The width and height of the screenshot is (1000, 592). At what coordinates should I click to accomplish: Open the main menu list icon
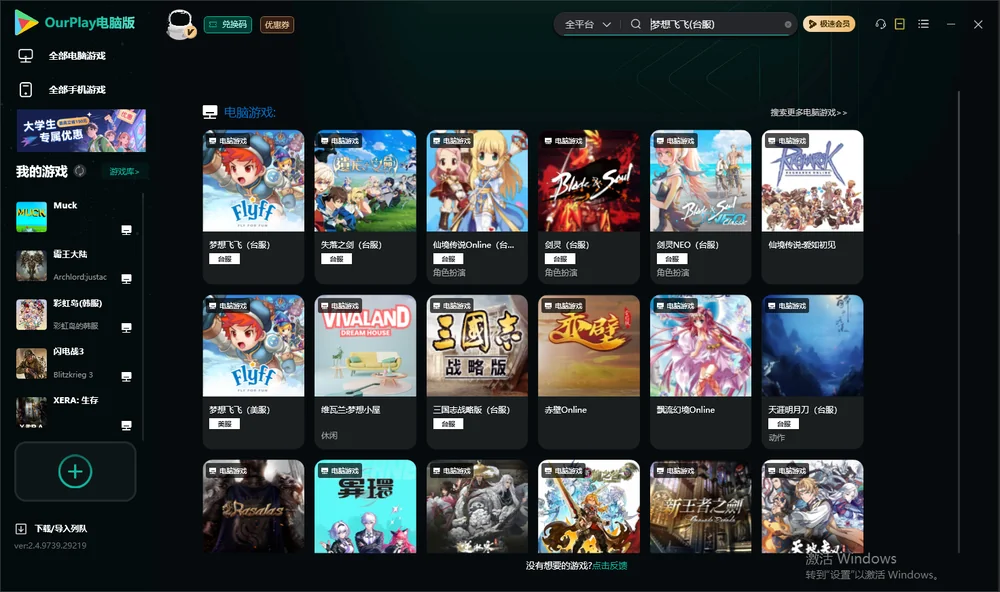point(923,24)
